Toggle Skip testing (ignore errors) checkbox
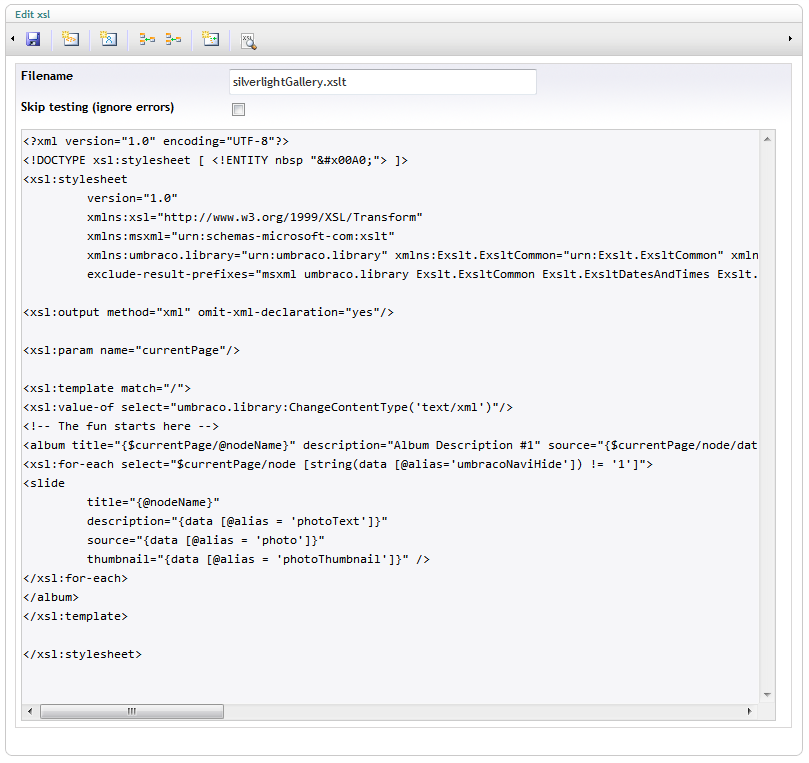This screenshot has height=763, width=809. [x=238, y=109]
